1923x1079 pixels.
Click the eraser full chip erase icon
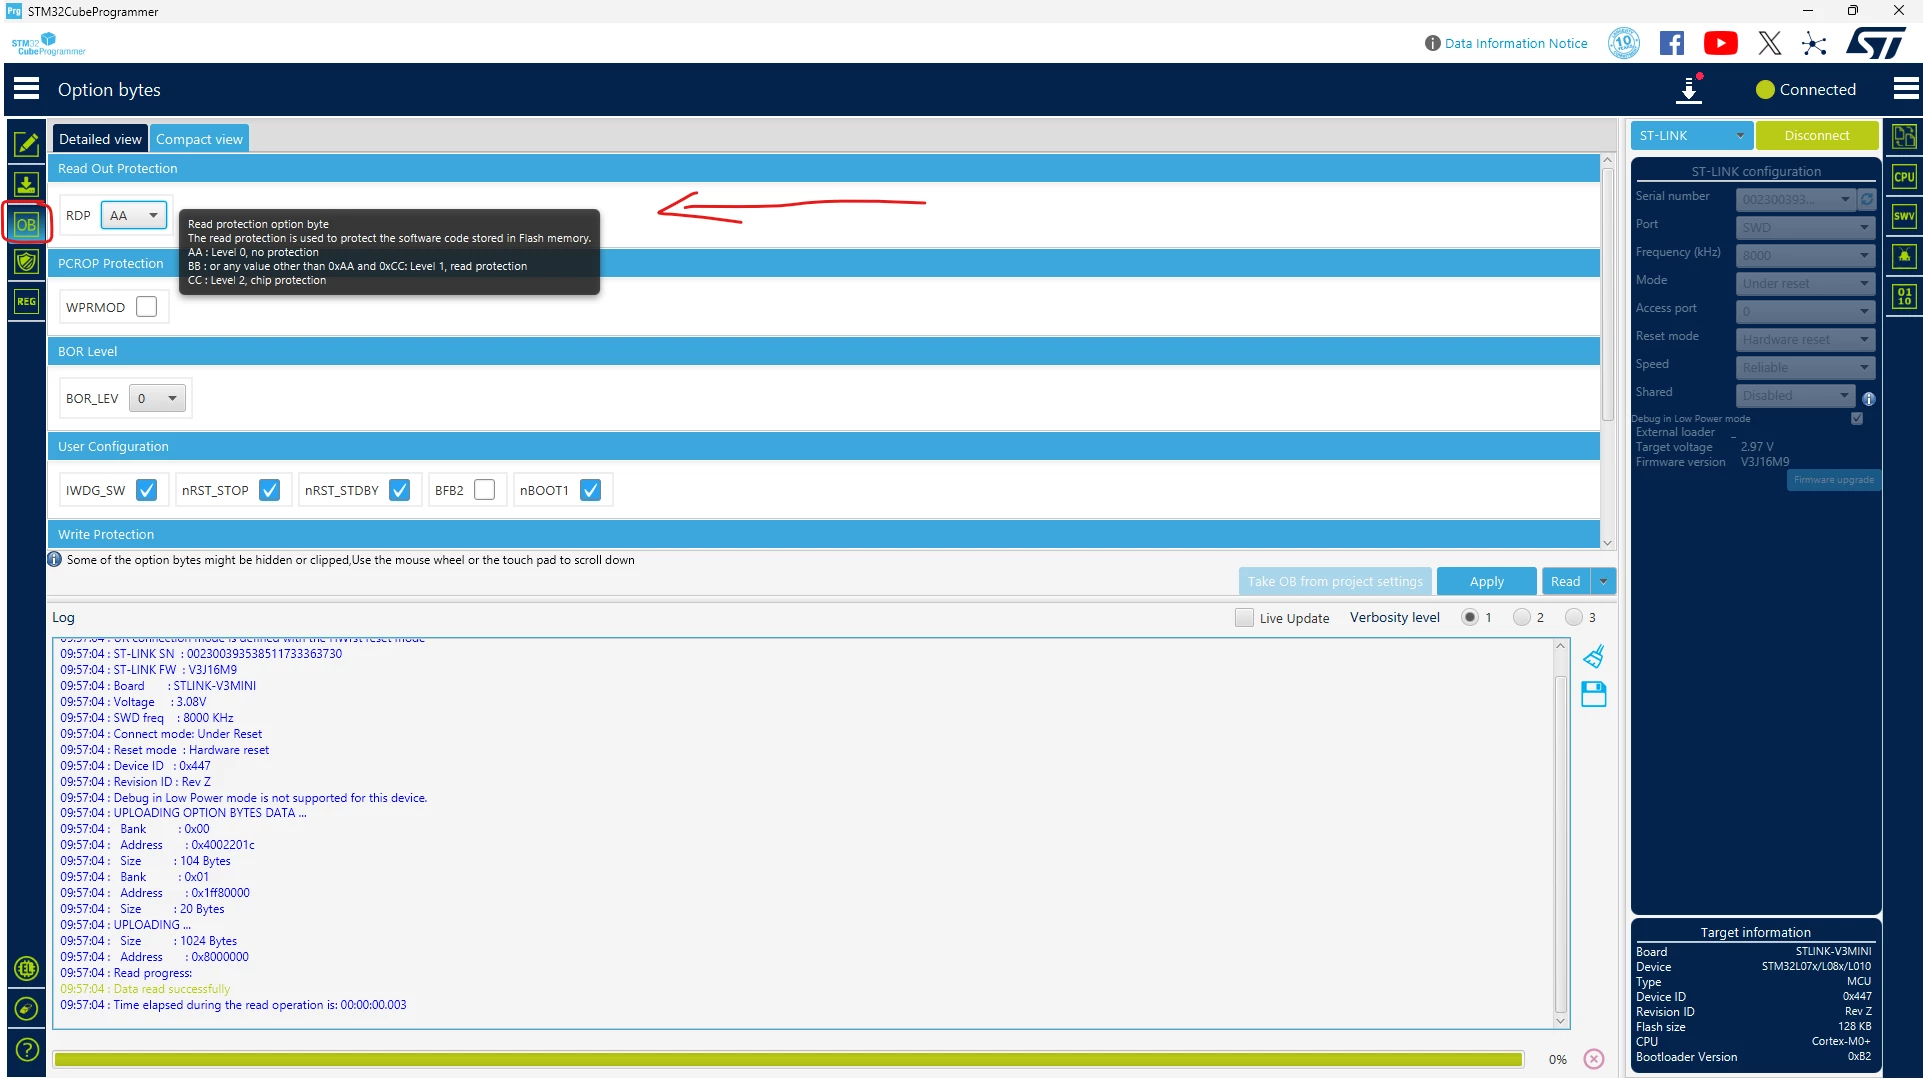(27, 1009)
